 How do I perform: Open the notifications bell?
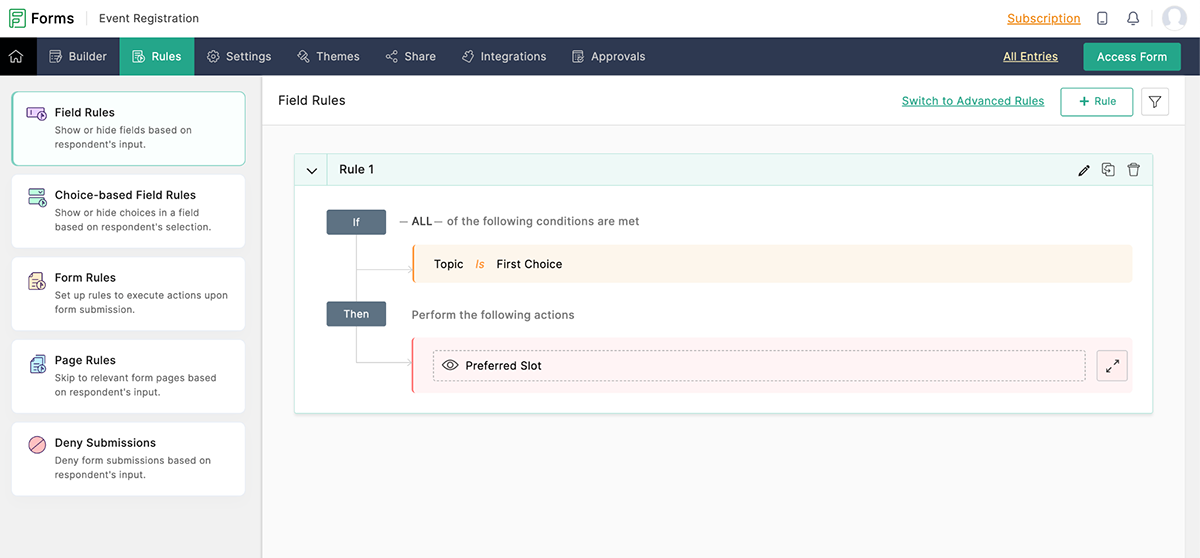1133,19
